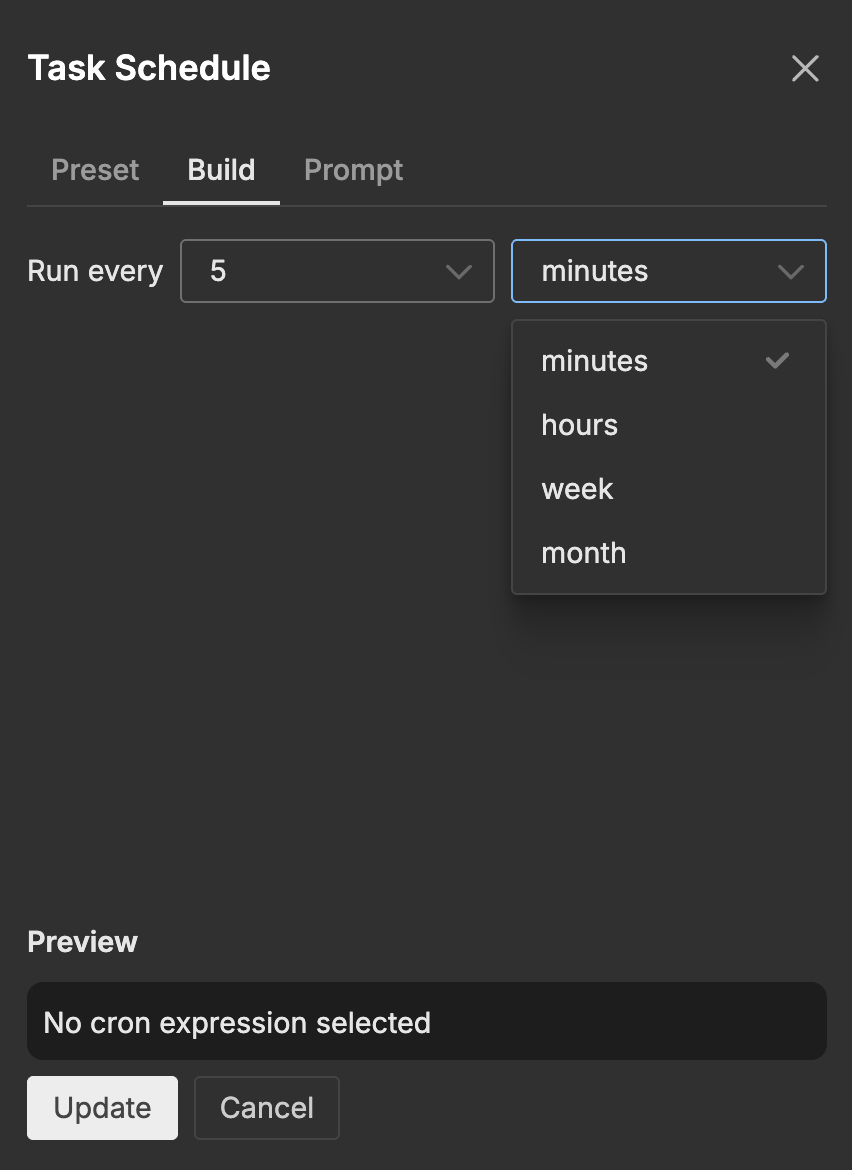
Task: Select week from the unit list
Action: [x=577, y=489]
